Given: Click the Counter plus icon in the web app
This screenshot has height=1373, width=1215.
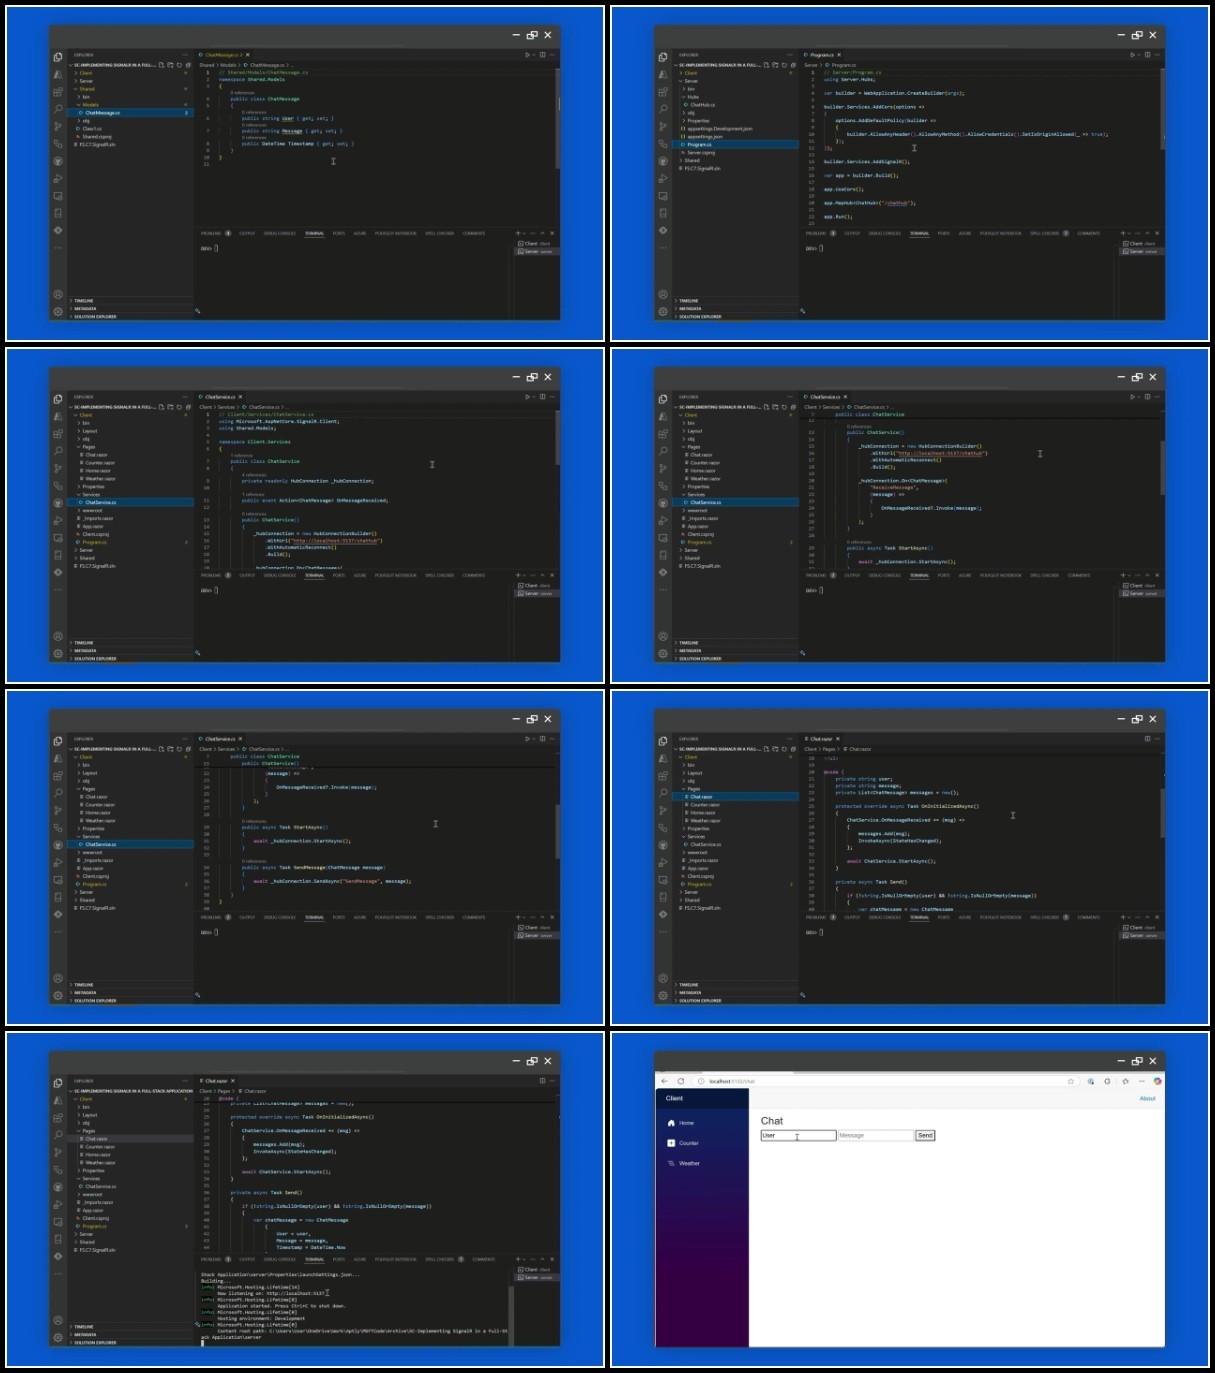Looking at the screenshot, I should point(671,1143).
